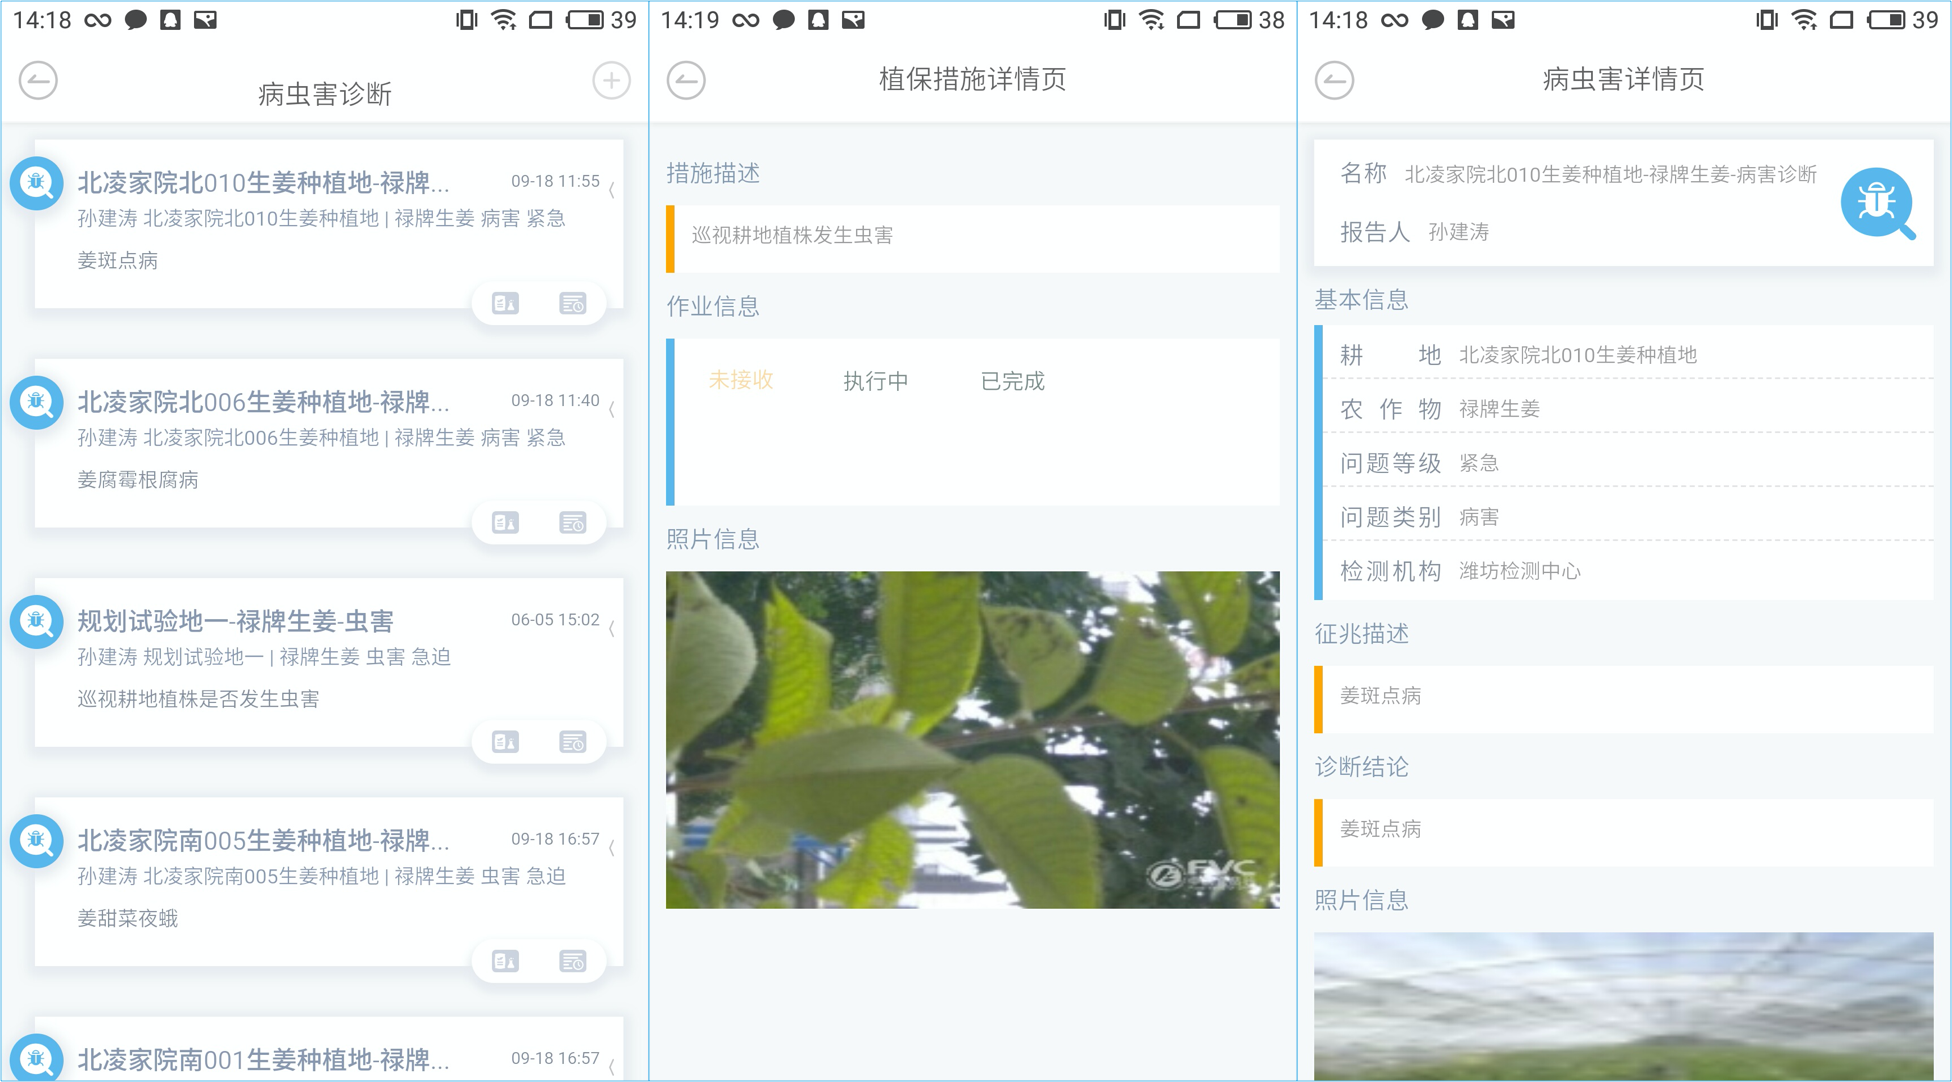The image size is (1952, 1082).
Task: Open 北凌家院南001生姜种植地 diagnosis title
Action: pyautogui.click(x=264, y=1059)
